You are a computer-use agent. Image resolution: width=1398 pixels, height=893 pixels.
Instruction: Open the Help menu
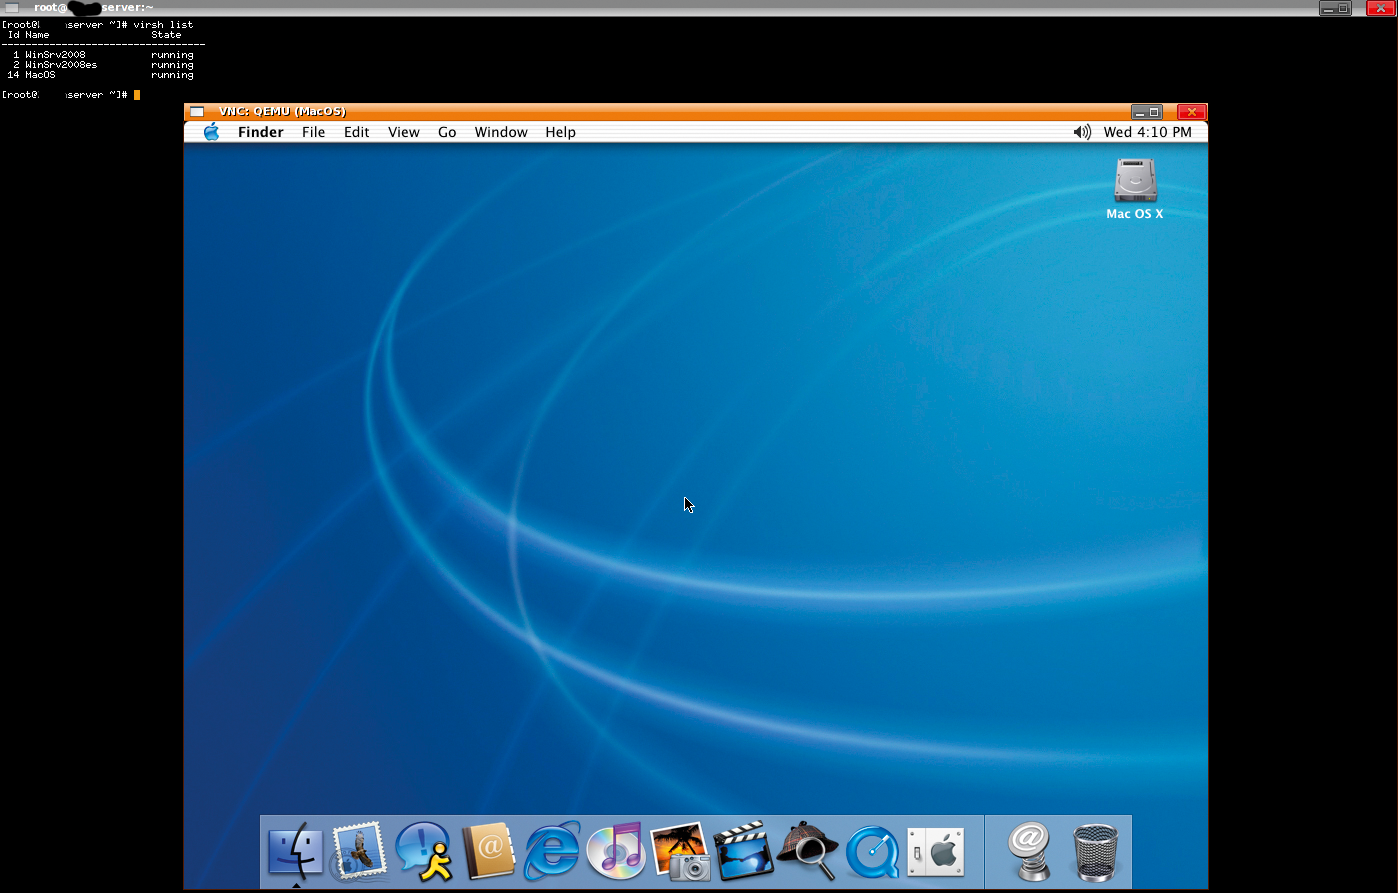(x=560, y=132)
